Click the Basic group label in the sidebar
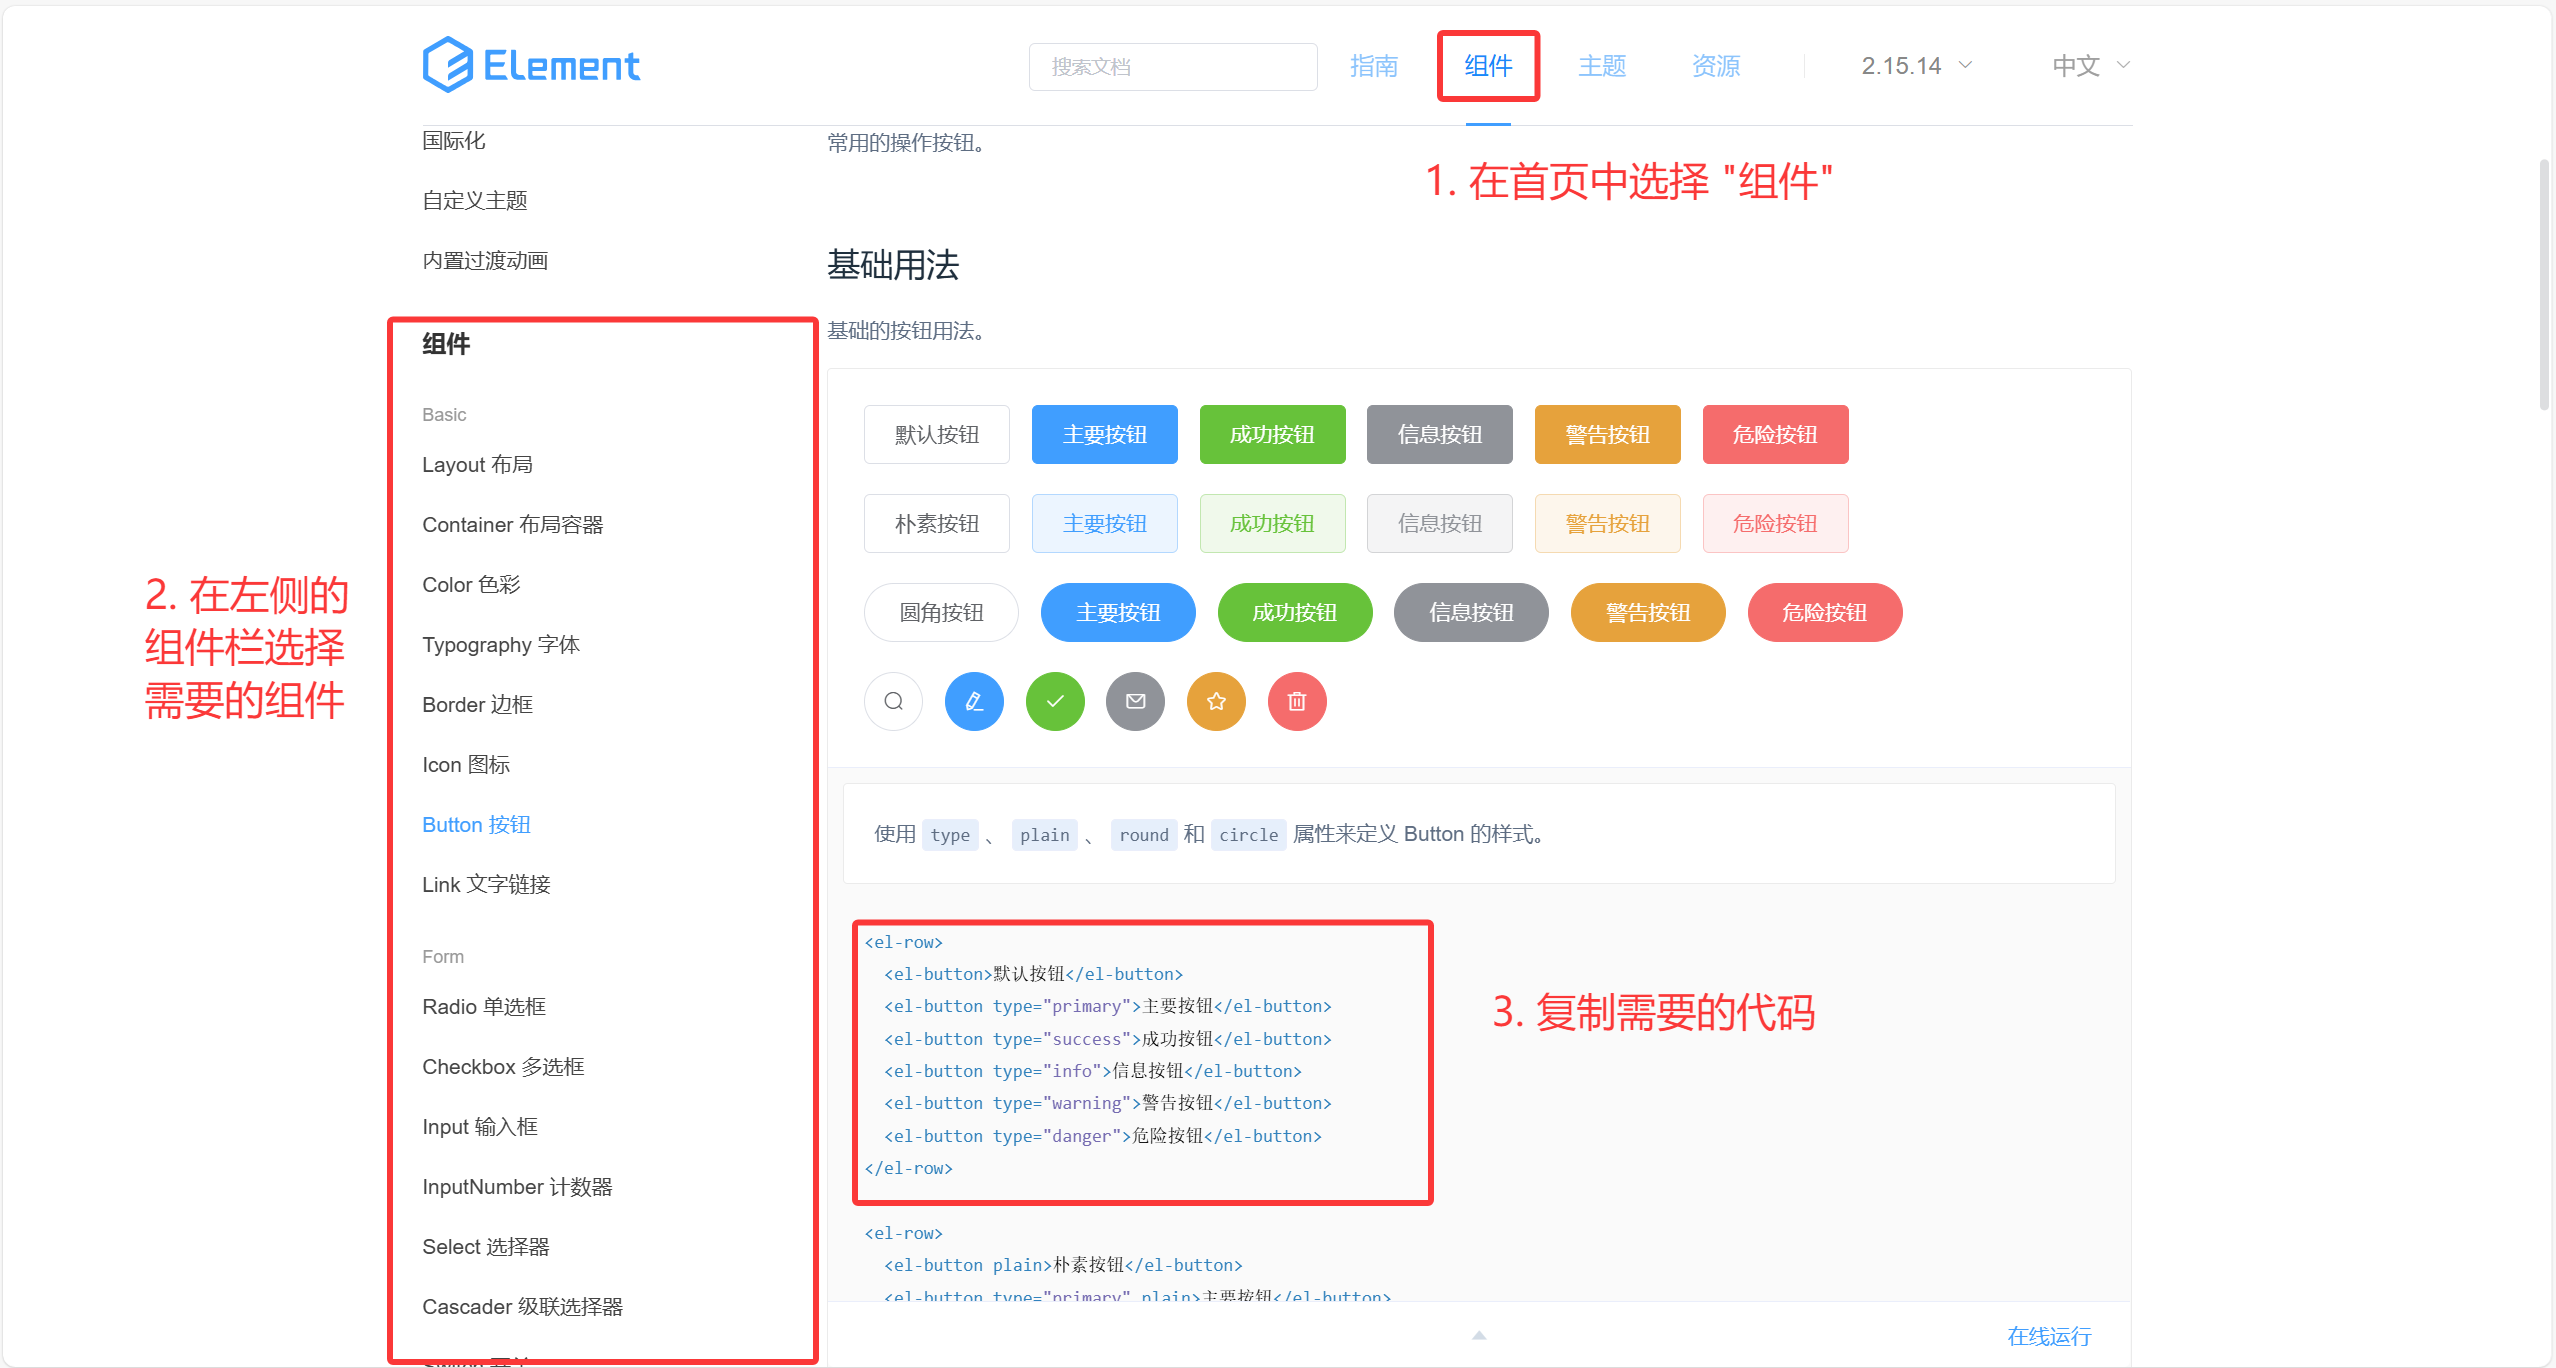 [444, 415]
